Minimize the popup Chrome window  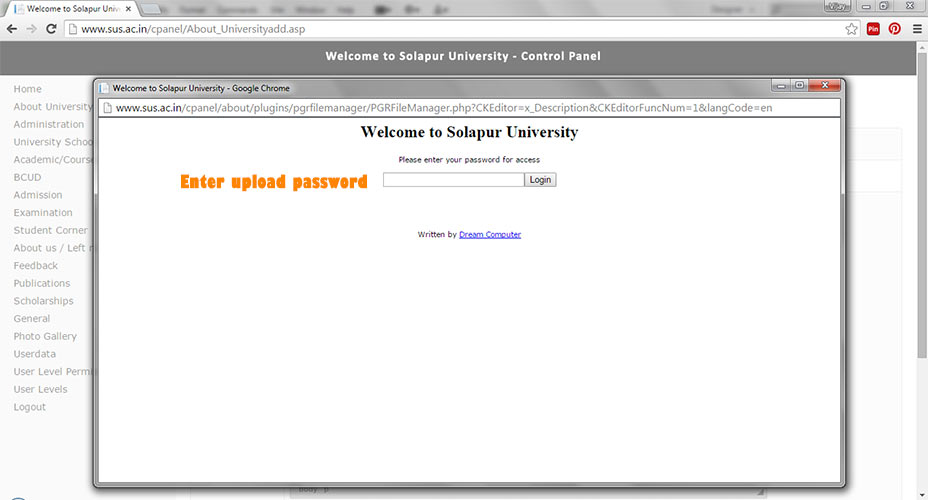(781, 85)
